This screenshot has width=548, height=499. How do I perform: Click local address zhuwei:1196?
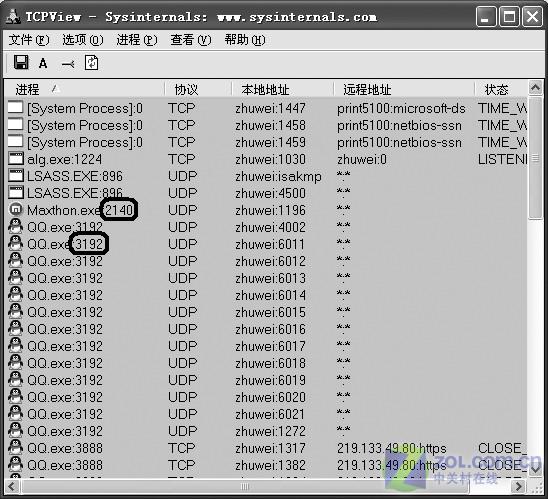[x=271, y=210]
